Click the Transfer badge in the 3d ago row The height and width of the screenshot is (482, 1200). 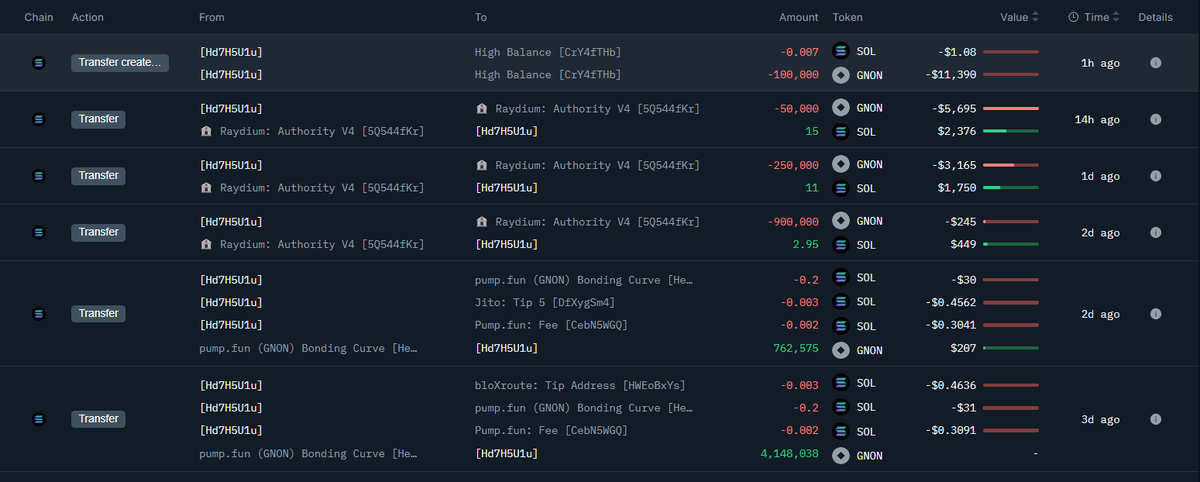pos(98,419)
